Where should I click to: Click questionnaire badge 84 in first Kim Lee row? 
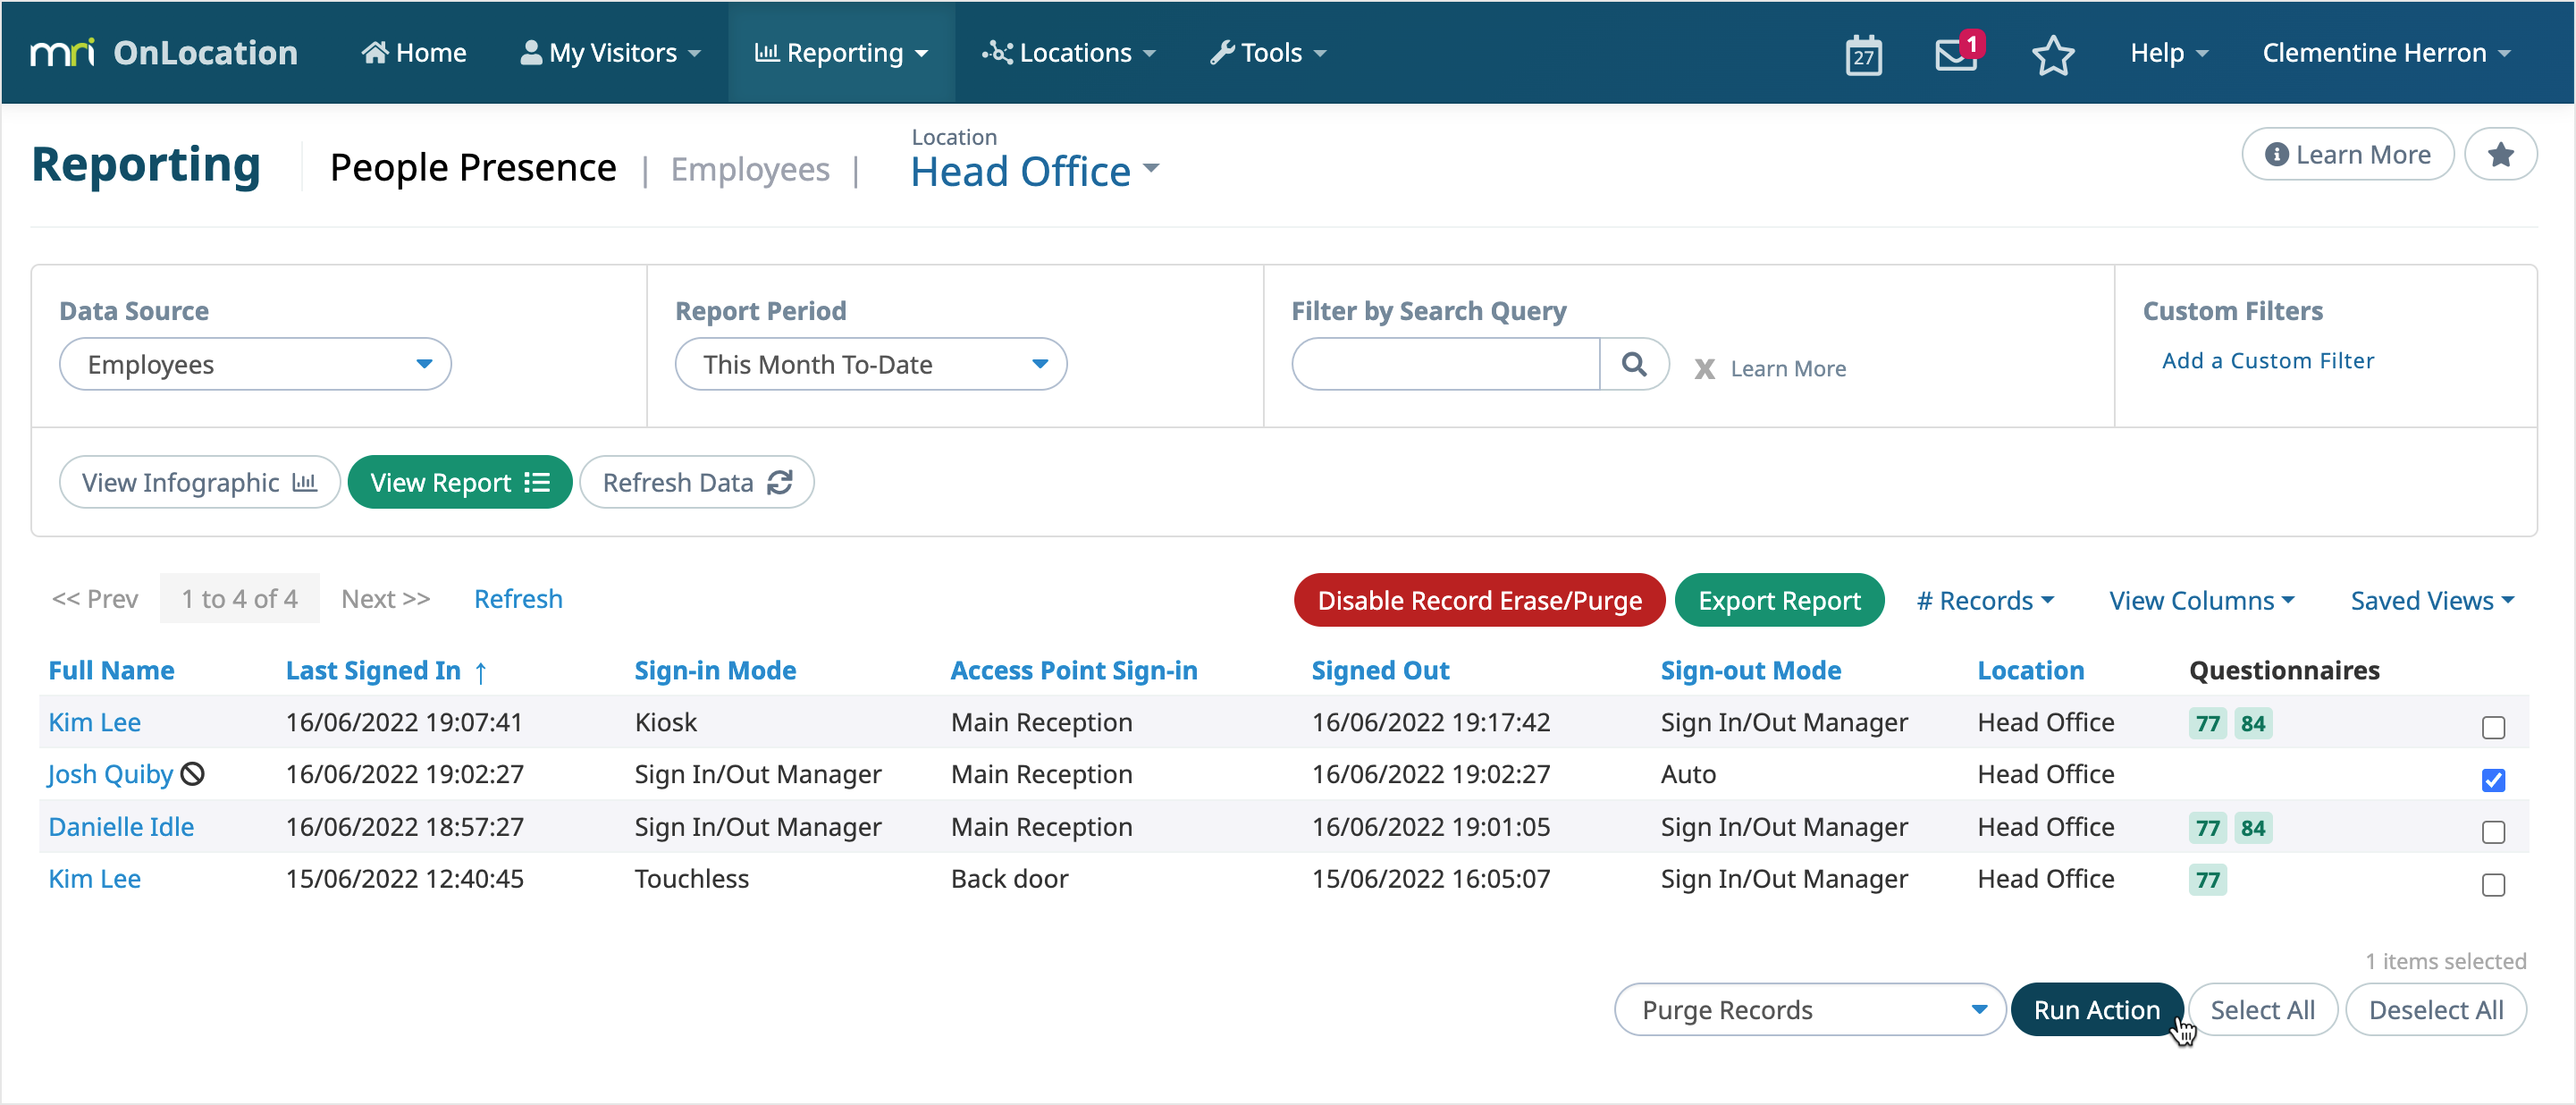click(x=2252, y=723)
